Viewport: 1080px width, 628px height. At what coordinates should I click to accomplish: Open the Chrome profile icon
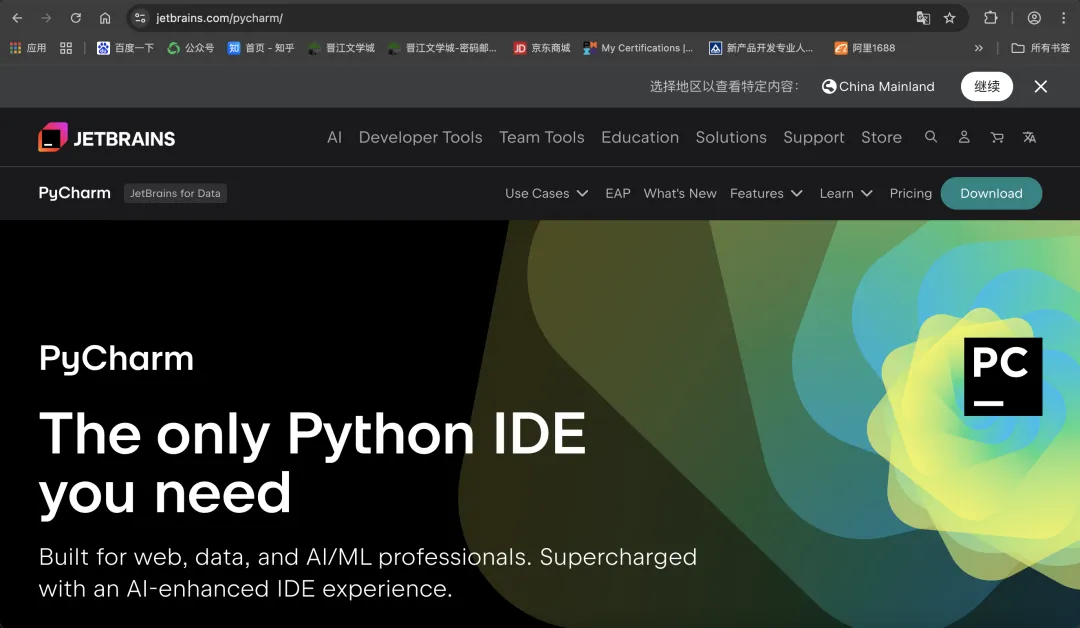click(1034, 18)
